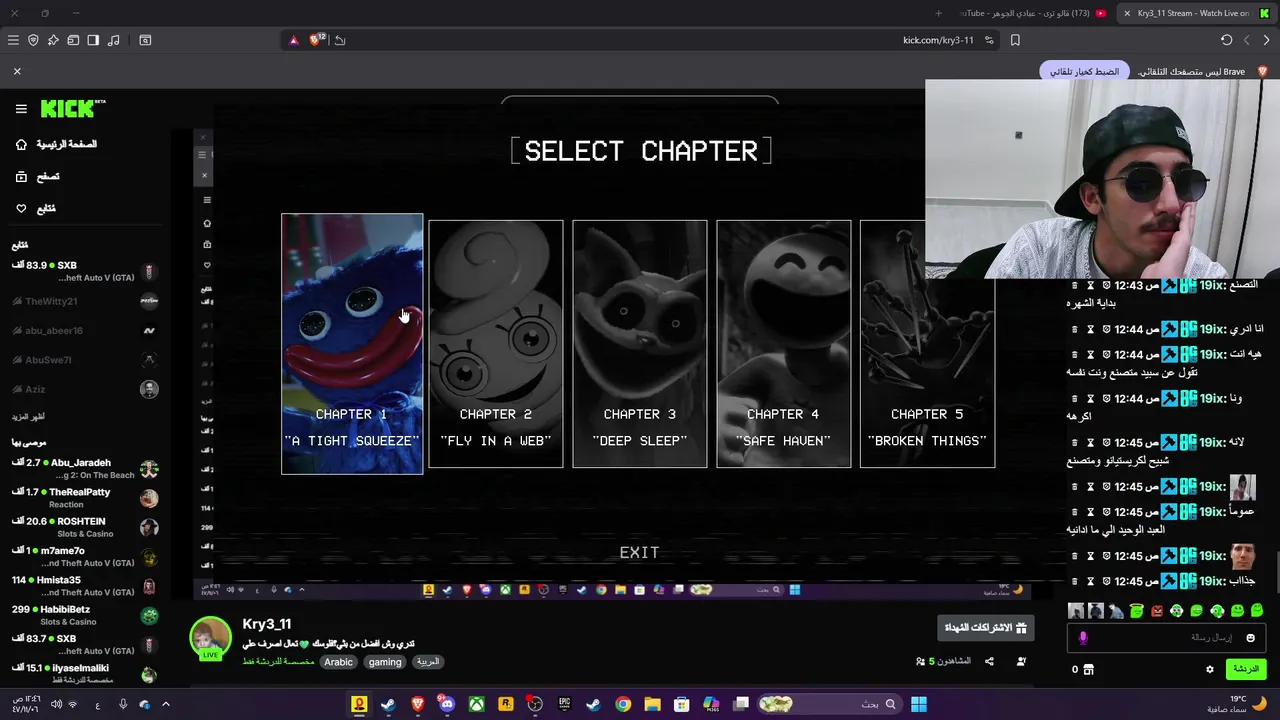1280x720 pixels.
Task: Expand 'show more' under followed channels
Action: [28, 416]
